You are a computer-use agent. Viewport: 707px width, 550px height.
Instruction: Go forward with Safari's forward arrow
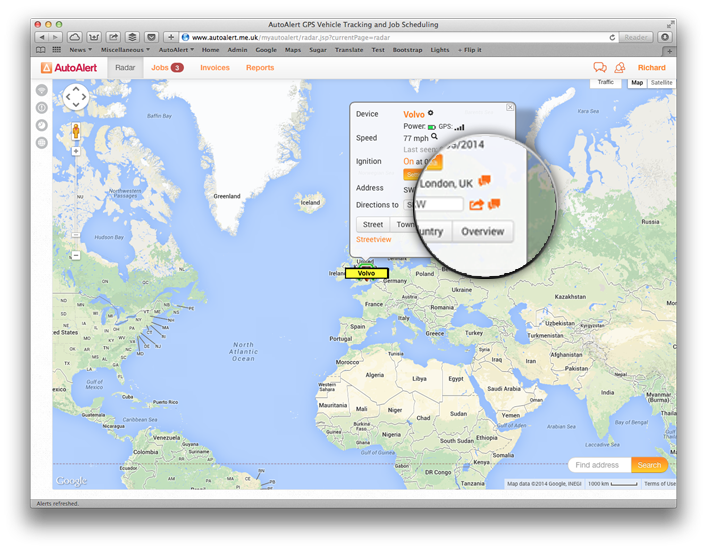[x=55, y=37]
